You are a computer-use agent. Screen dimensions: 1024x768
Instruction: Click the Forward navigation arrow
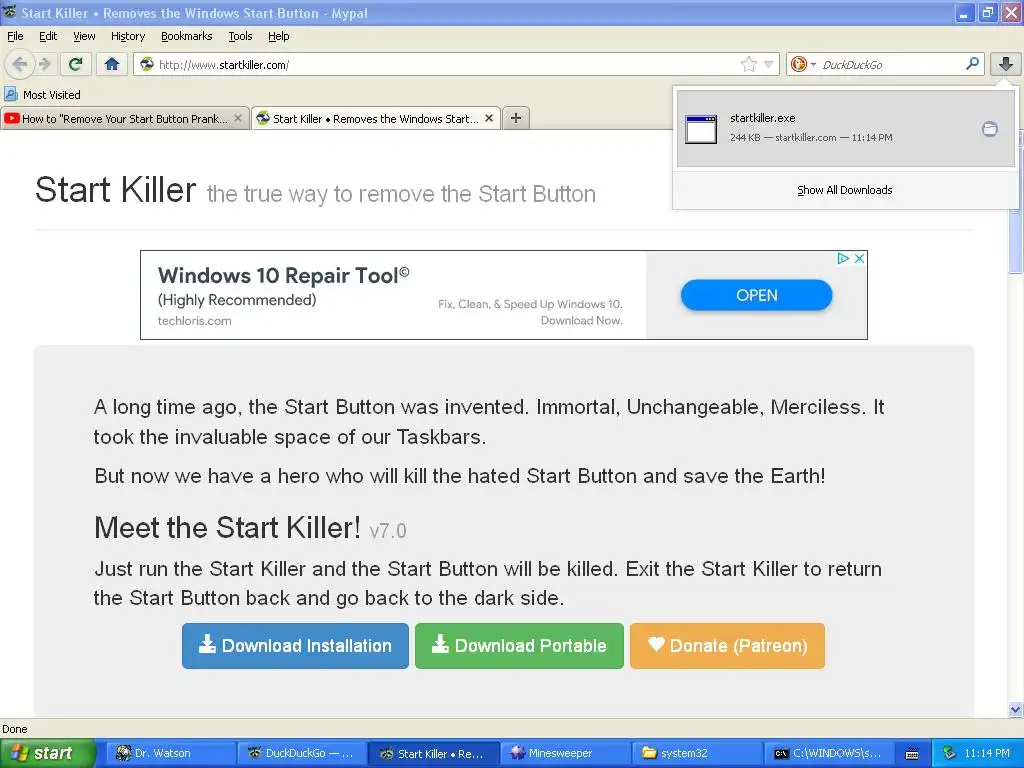click(44, 64)
